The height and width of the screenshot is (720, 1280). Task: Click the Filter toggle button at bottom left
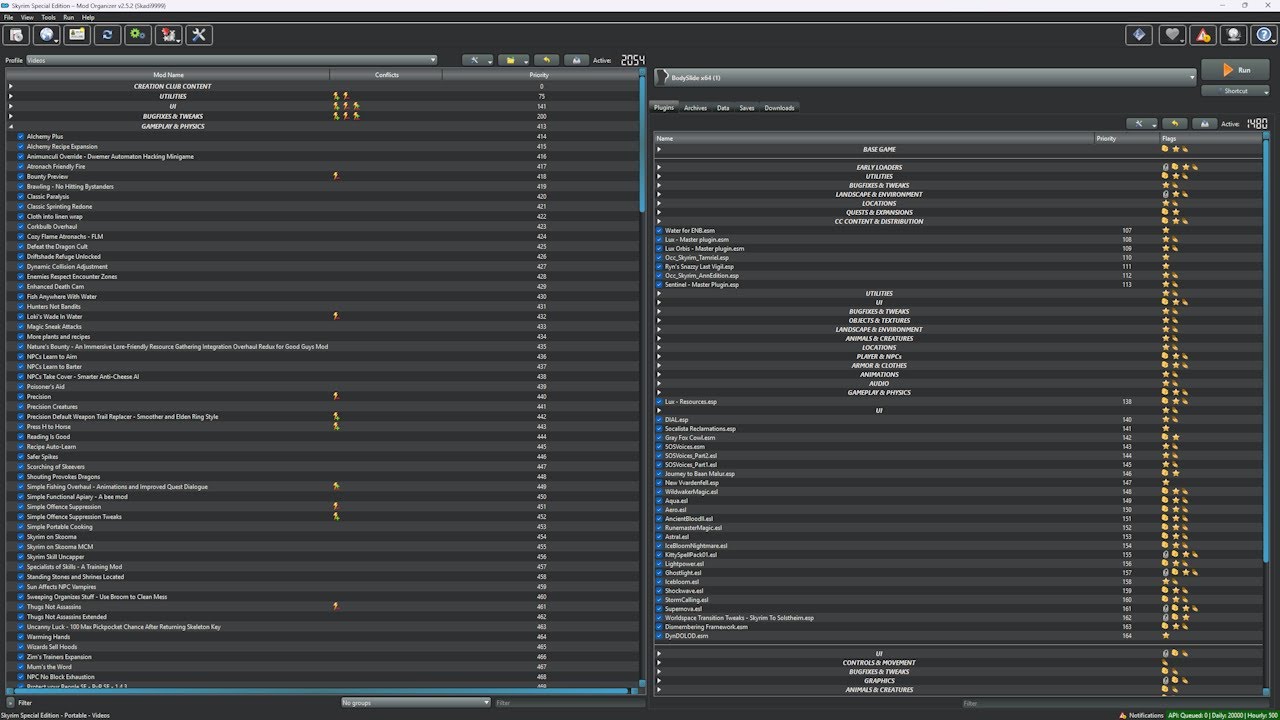(11, 703)
